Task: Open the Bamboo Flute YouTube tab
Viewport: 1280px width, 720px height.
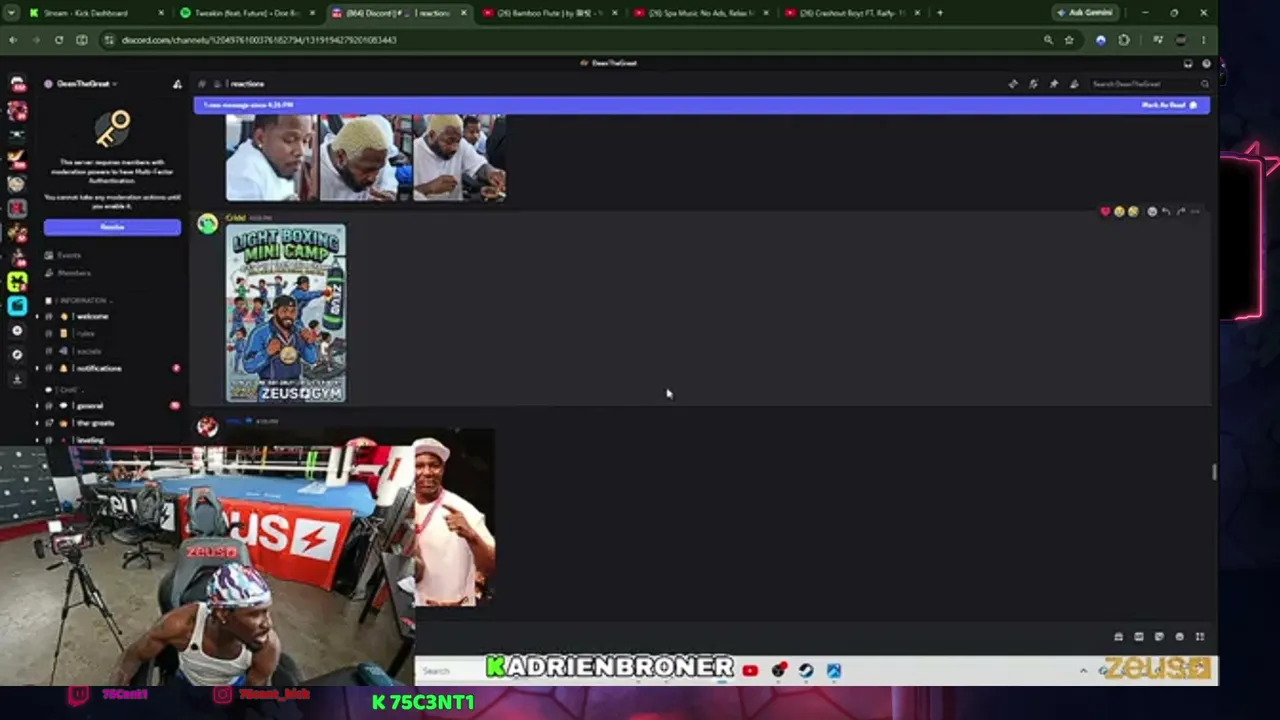Action: coord(549,13)
